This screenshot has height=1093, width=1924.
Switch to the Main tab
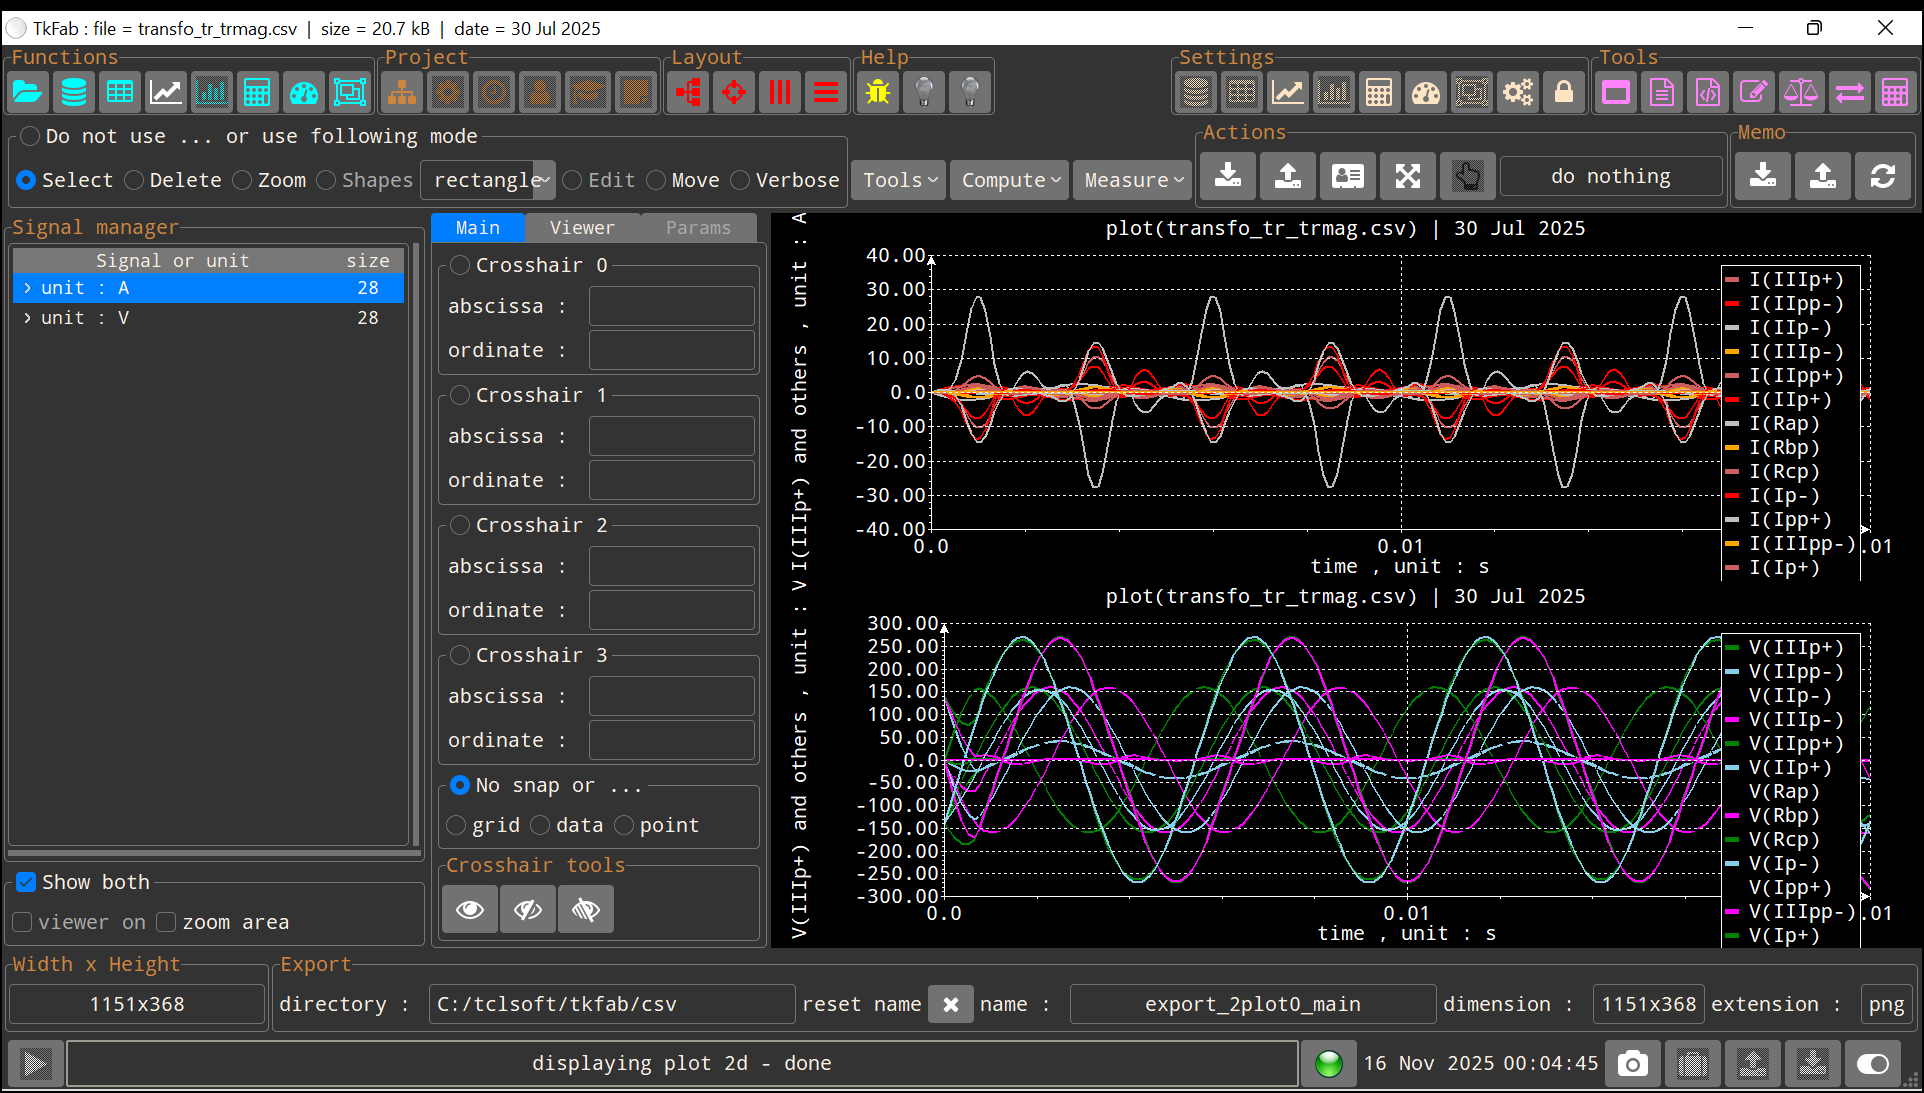point(478,228)
